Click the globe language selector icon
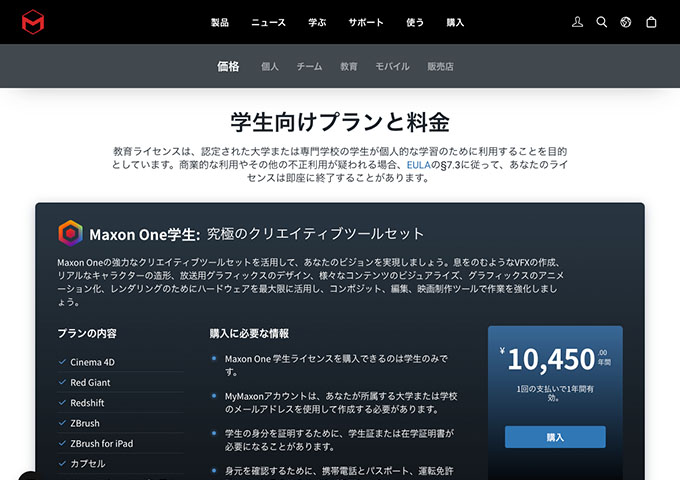 (626, 22)
